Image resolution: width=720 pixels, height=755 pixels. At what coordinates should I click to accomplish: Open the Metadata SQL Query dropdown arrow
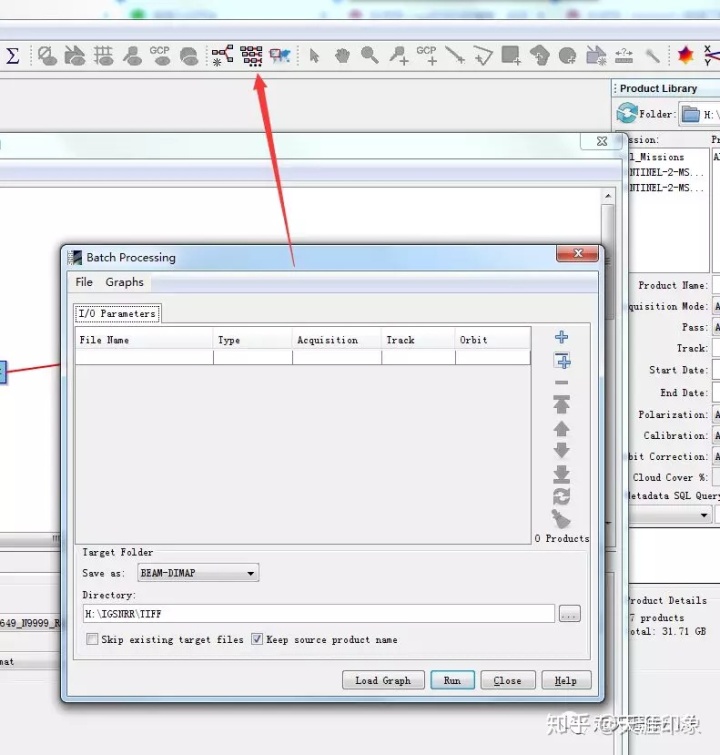704,515
